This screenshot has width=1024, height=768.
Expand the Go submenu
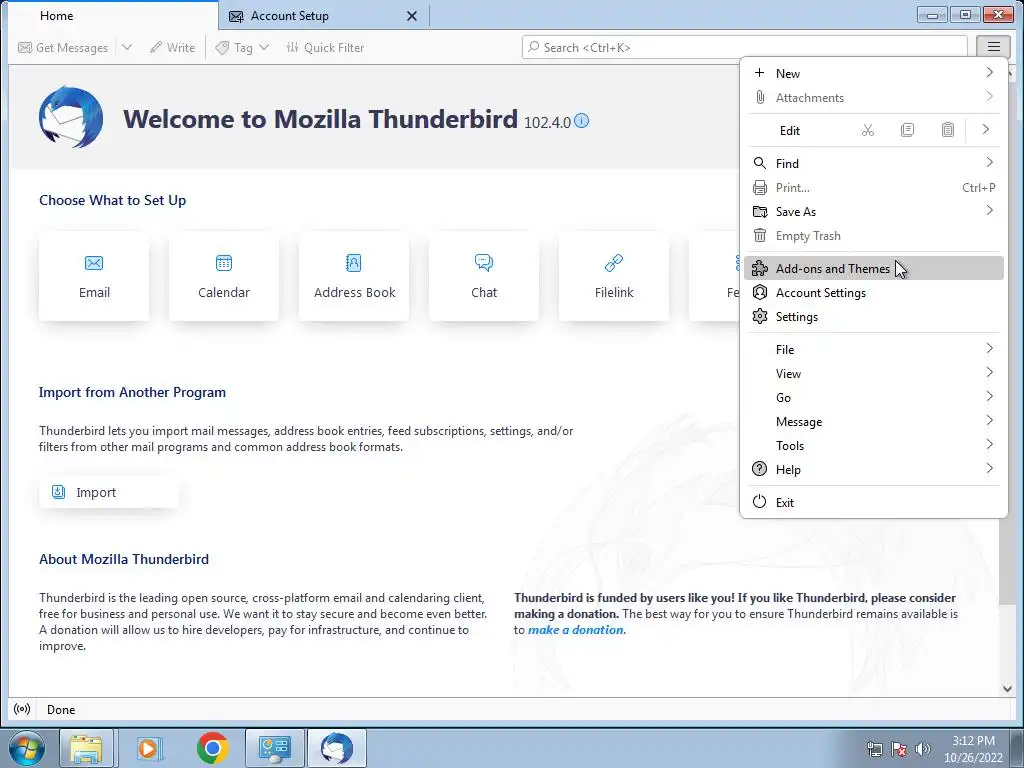coord(873,398)
